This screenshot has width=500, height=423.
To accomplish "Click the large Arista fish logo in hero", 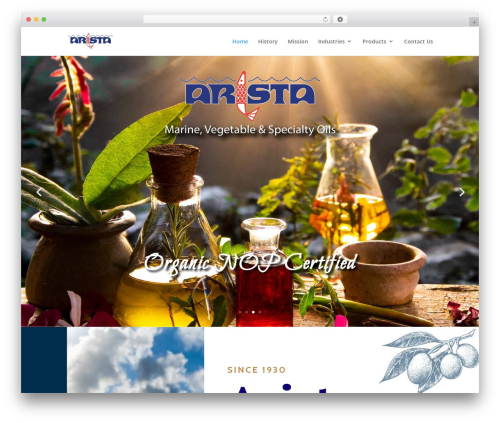I will [250, 95].
